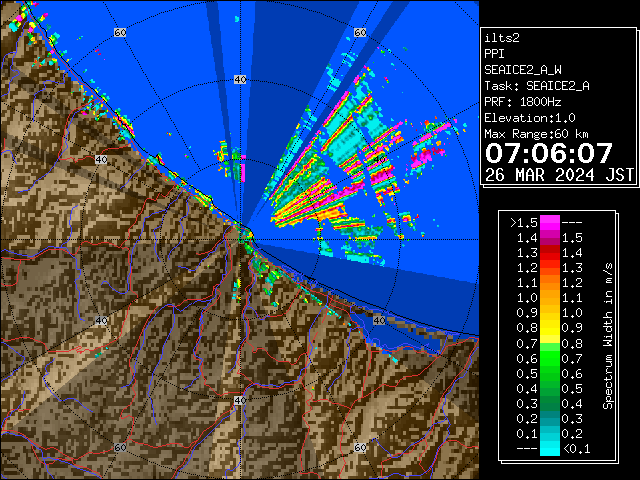Screen dimensions: 640x480
Task: Select the 26 MAR 2024 JST date
Action: [x=559, y=175]
